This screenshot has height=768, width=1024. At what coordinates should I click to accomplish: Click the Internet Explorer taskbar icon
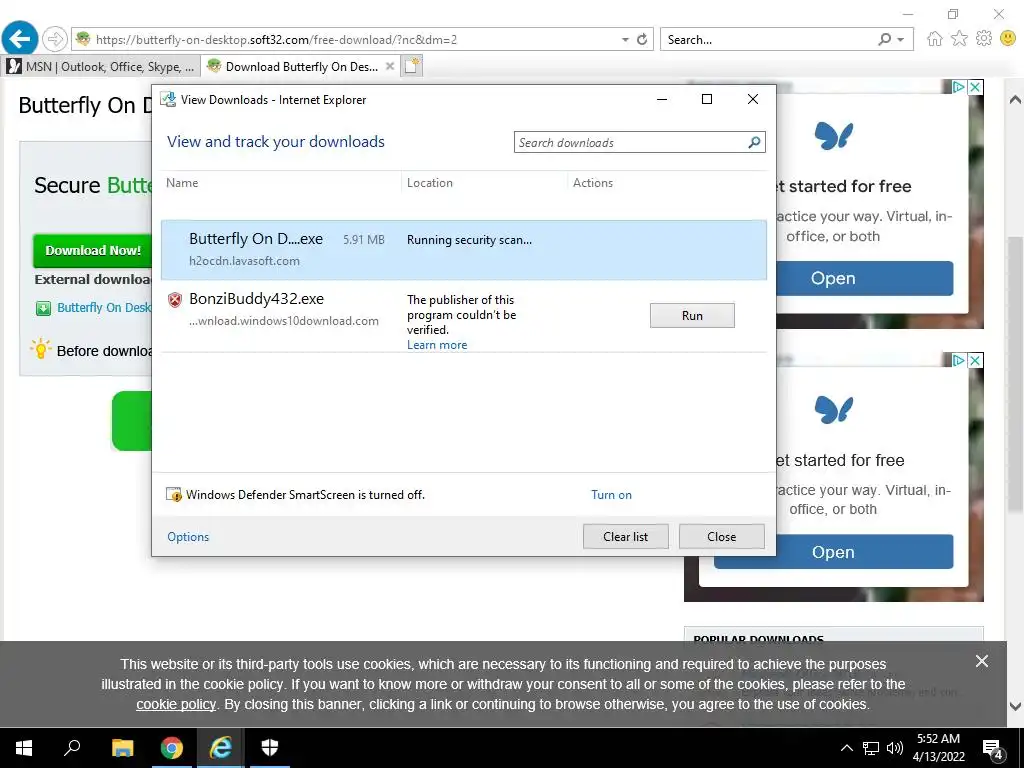tap(221, 748)
